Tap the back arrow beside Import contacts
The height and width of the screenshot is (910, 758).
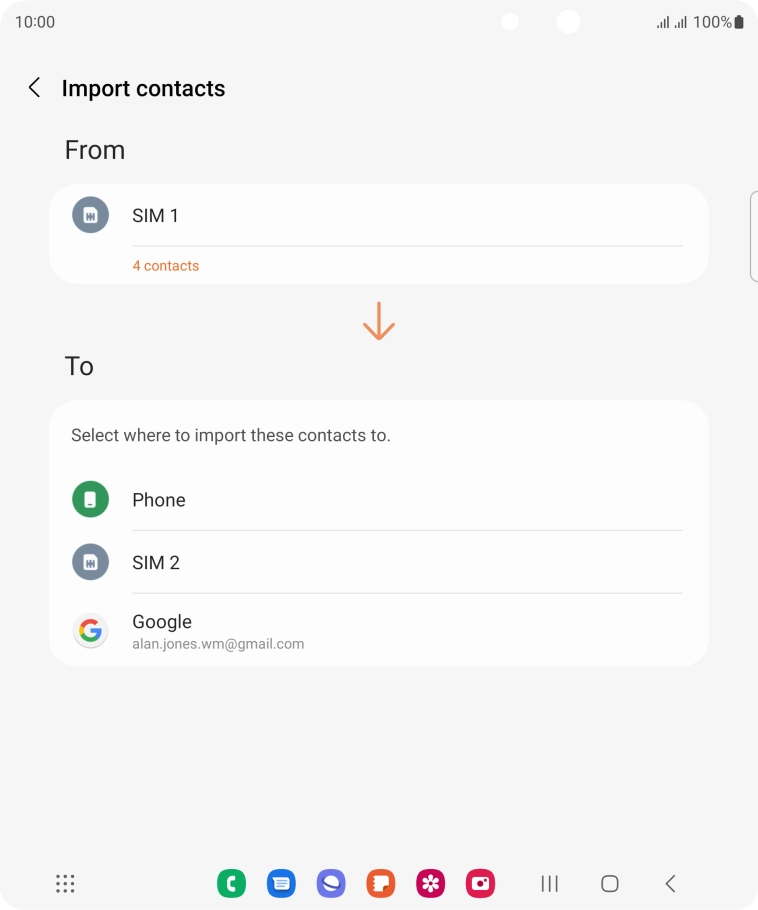tap(34, 88)
